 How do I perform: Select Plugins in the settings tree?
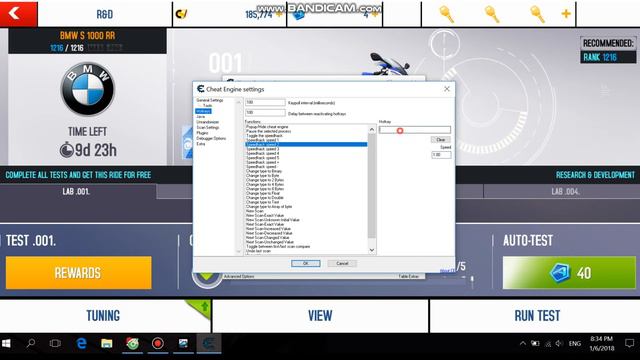pos(202,133)
